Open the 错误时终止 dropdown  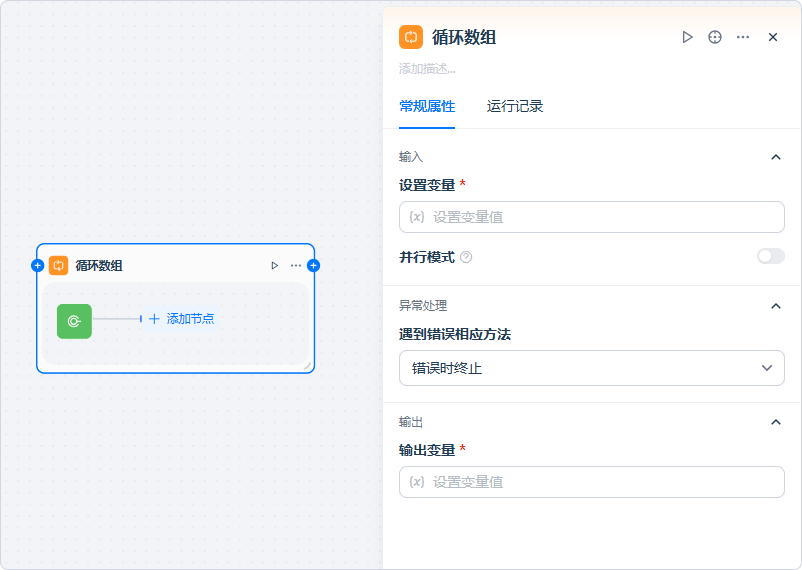[x=591, y=368]
